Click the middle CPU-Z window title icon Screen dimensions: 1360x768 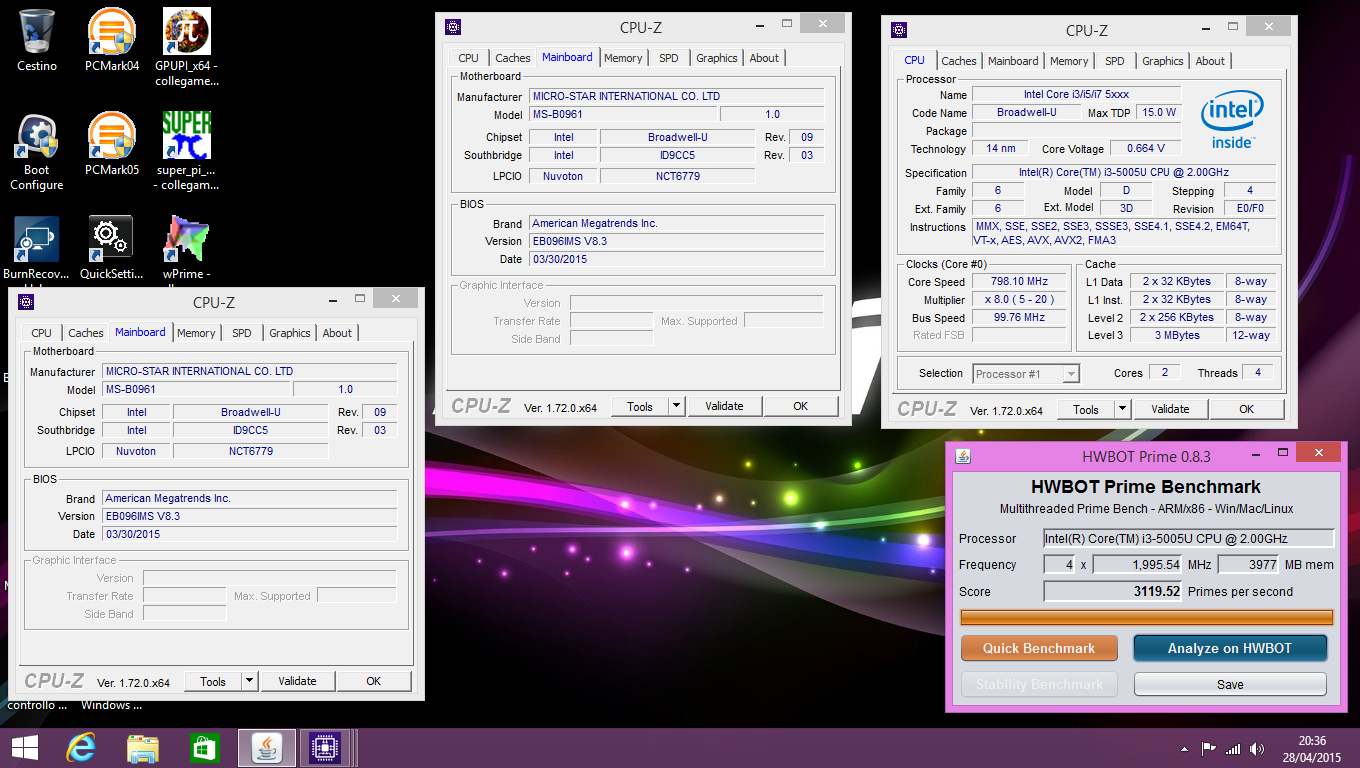[453, 27]
